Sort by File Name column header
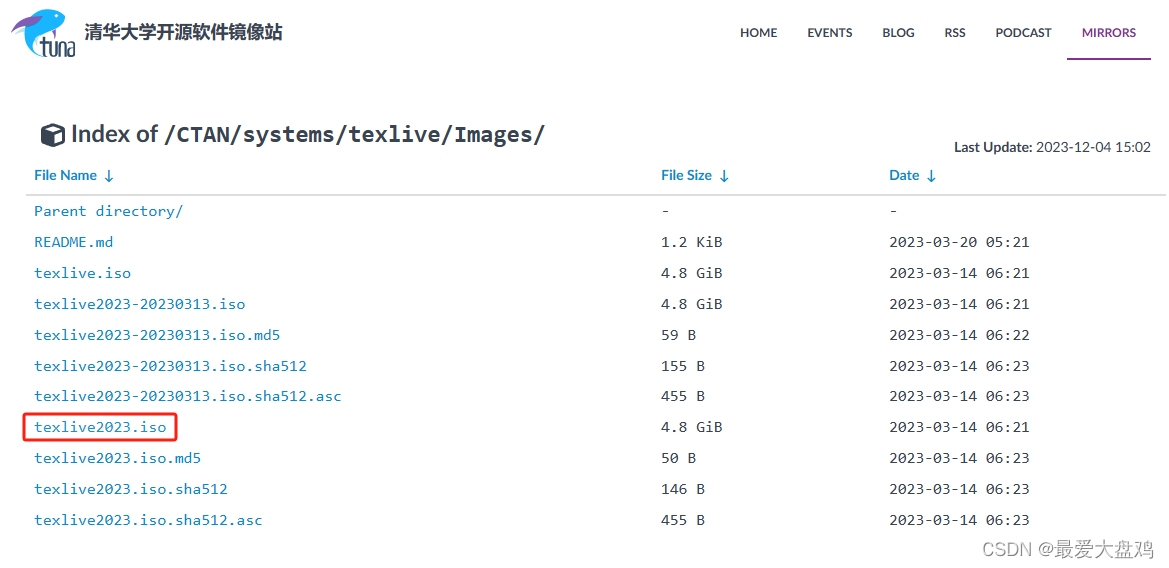 (x=74, y=175)
